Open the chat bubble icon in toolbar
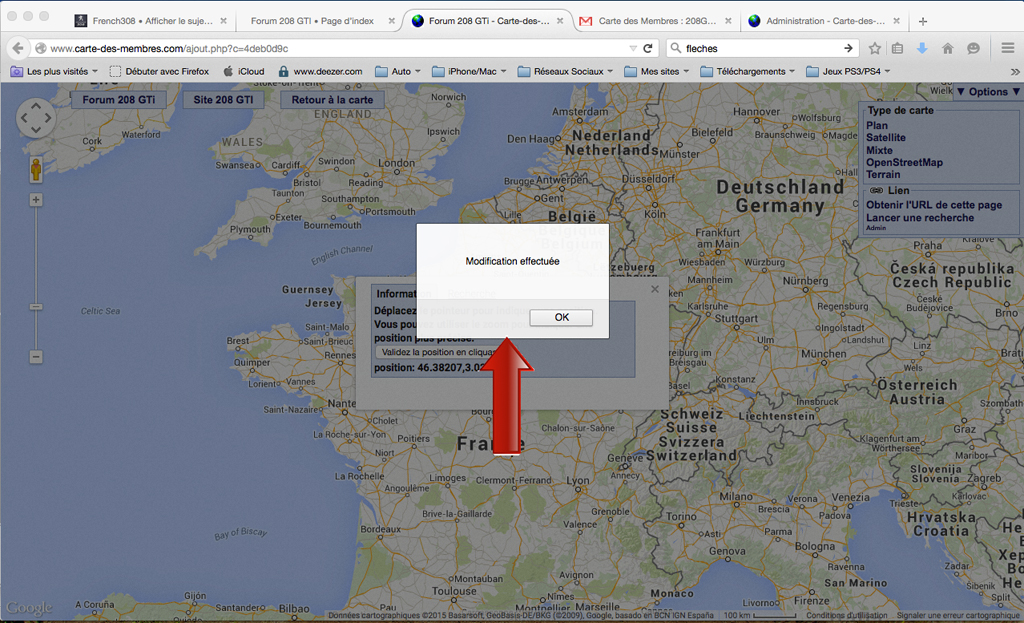The width and height of the screenshot is (1024, 623). coord(973,48)
